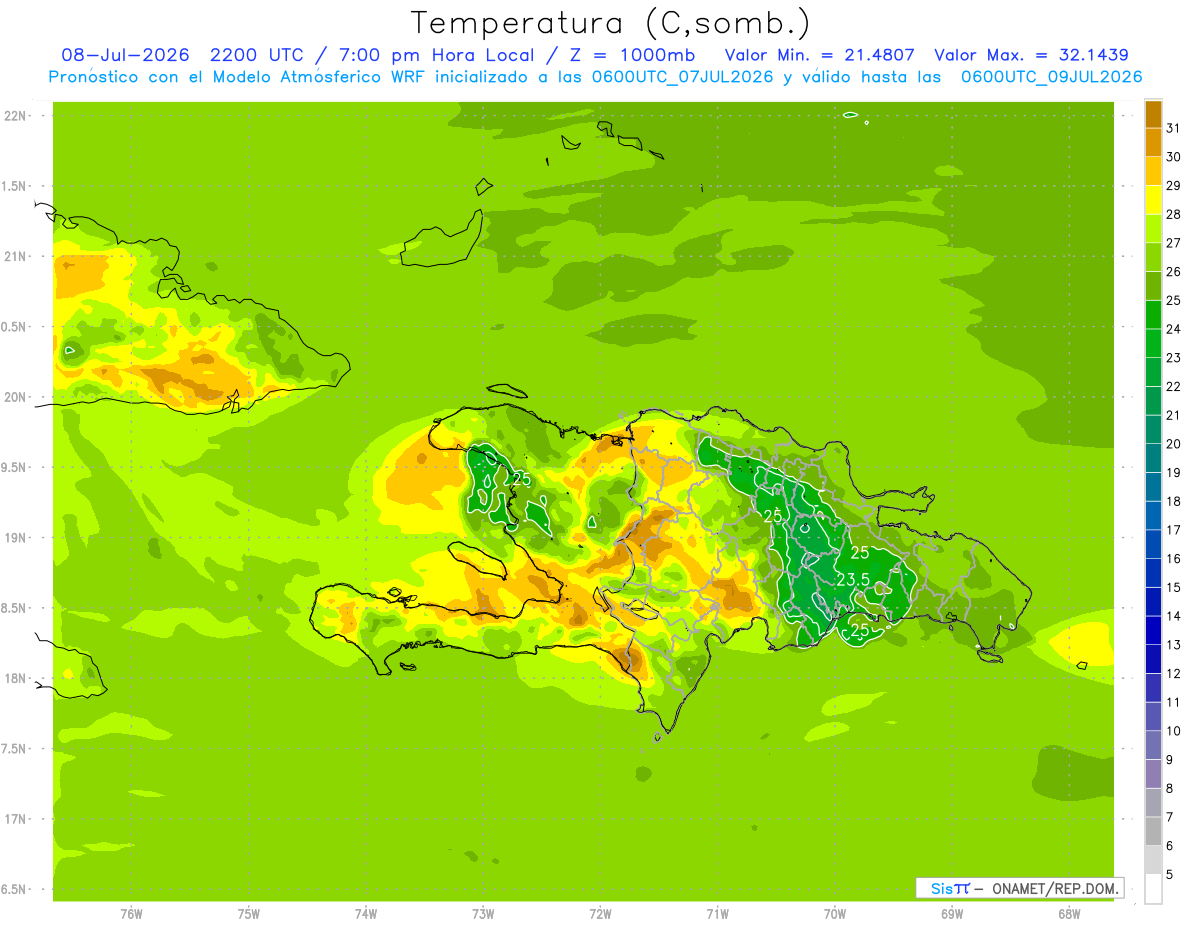1200x927 pixels.
Task: Click legend value 14
Action: click(1174, 616)
